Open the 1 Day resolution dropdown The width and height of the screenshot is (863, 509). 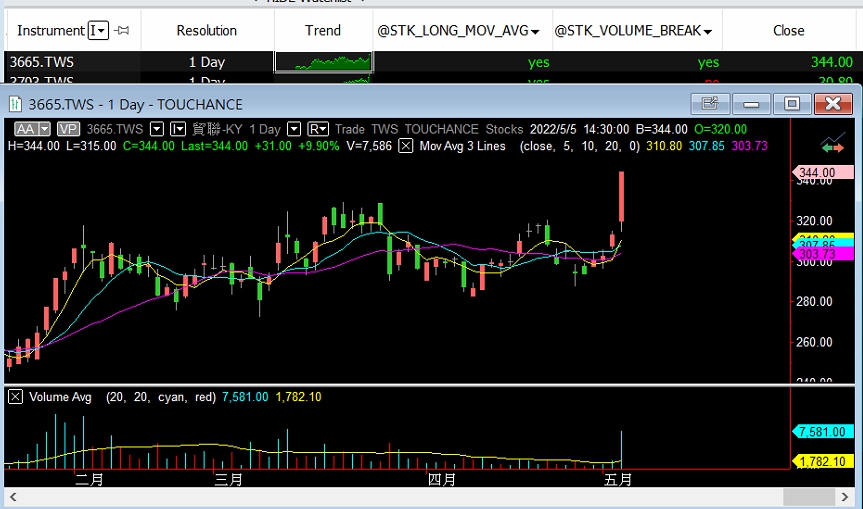point(294,129)
